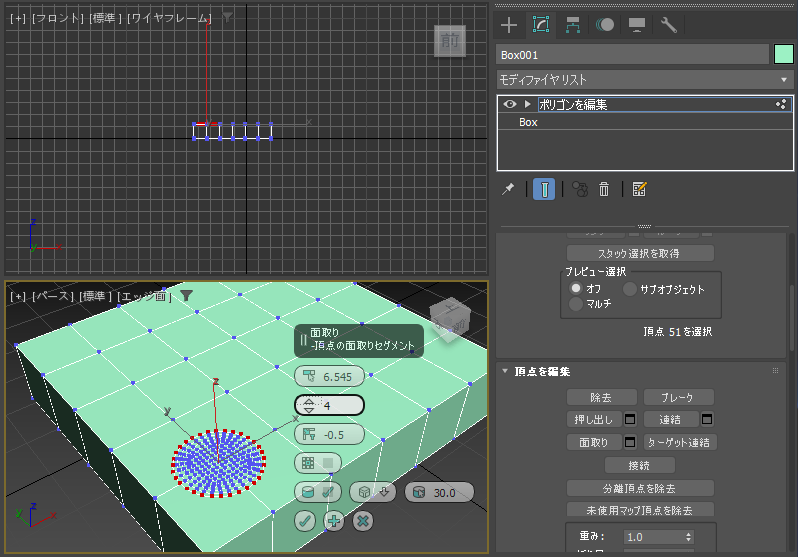Click the 重み value field 1.0
798x557 pixels.
[x=653, y=537]
